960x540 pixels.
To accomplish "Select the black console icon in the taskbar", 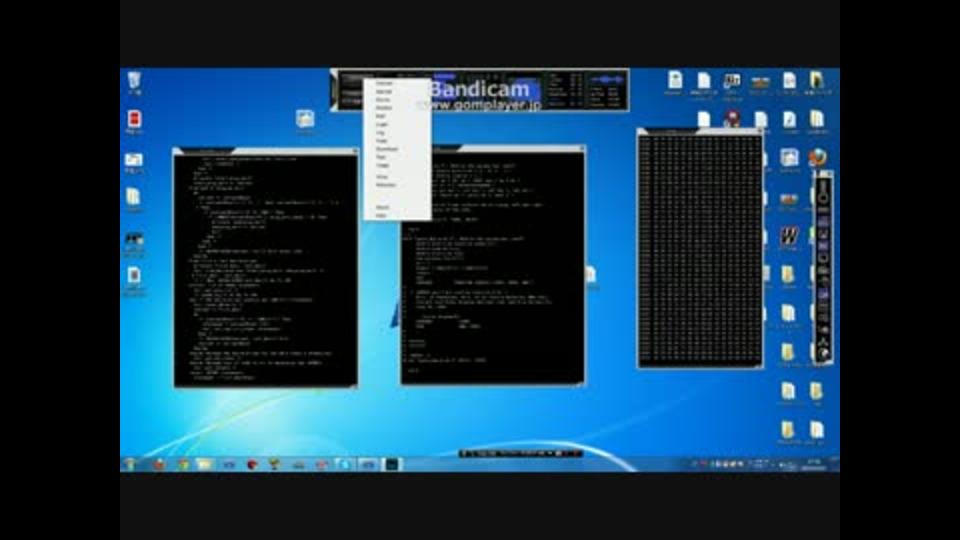I will [392, 465].
